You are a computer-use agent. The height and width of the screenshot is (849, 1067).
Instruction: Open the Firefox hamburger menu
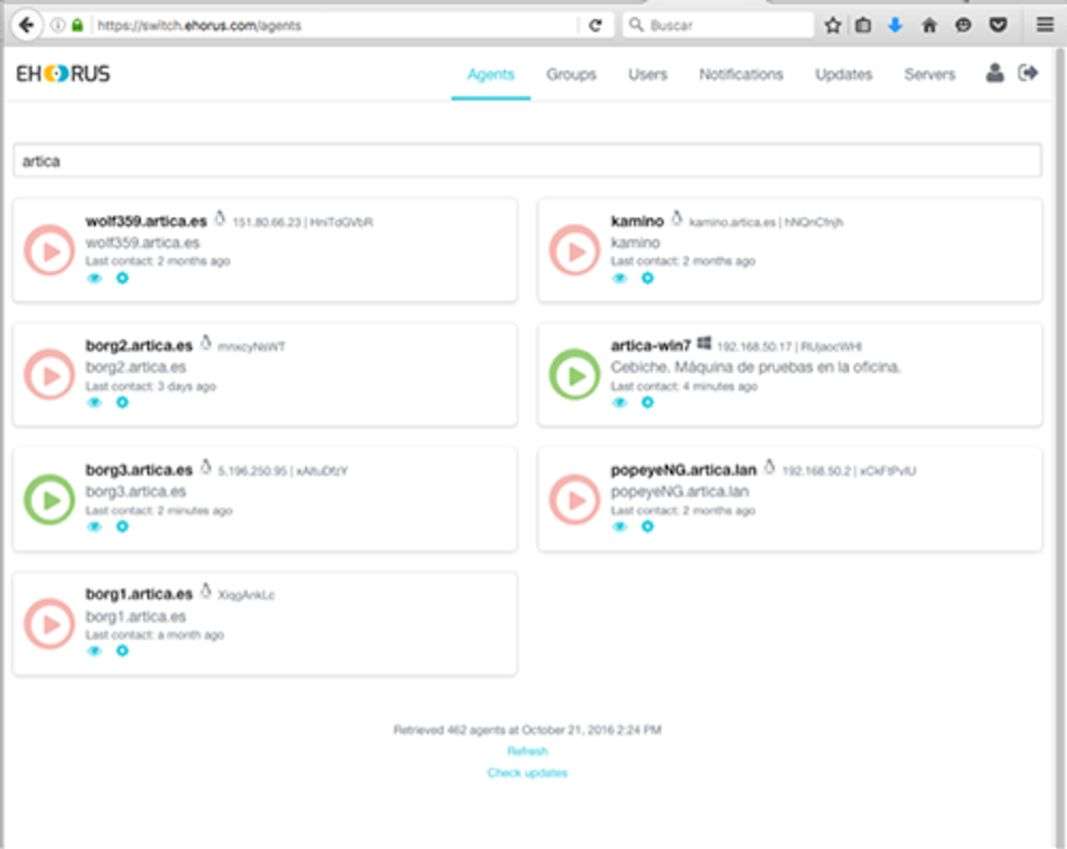coord(1045,25)
